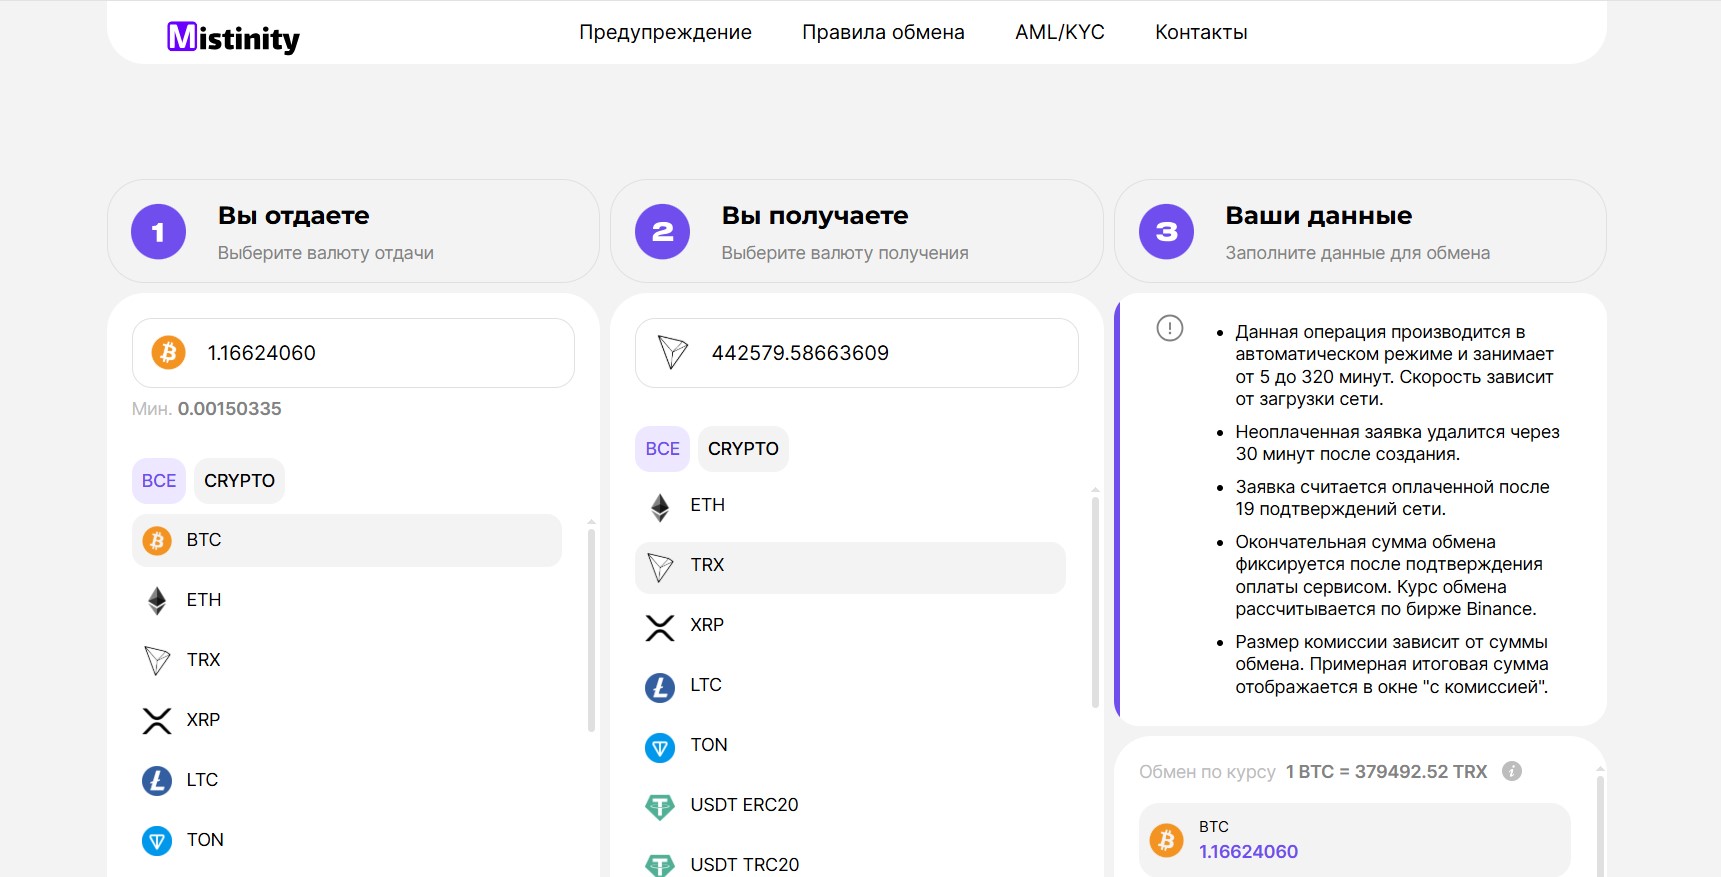The image size is (1721, 877).
Task: Click step 2 circle badge
Action: 662,232
